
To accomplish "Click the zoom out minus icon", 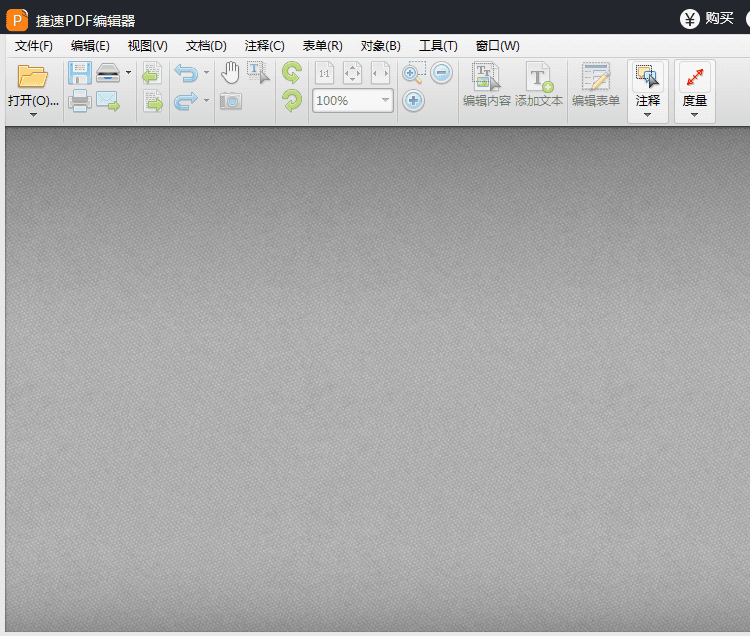I will pyautogui.click(x=442, y=73).
